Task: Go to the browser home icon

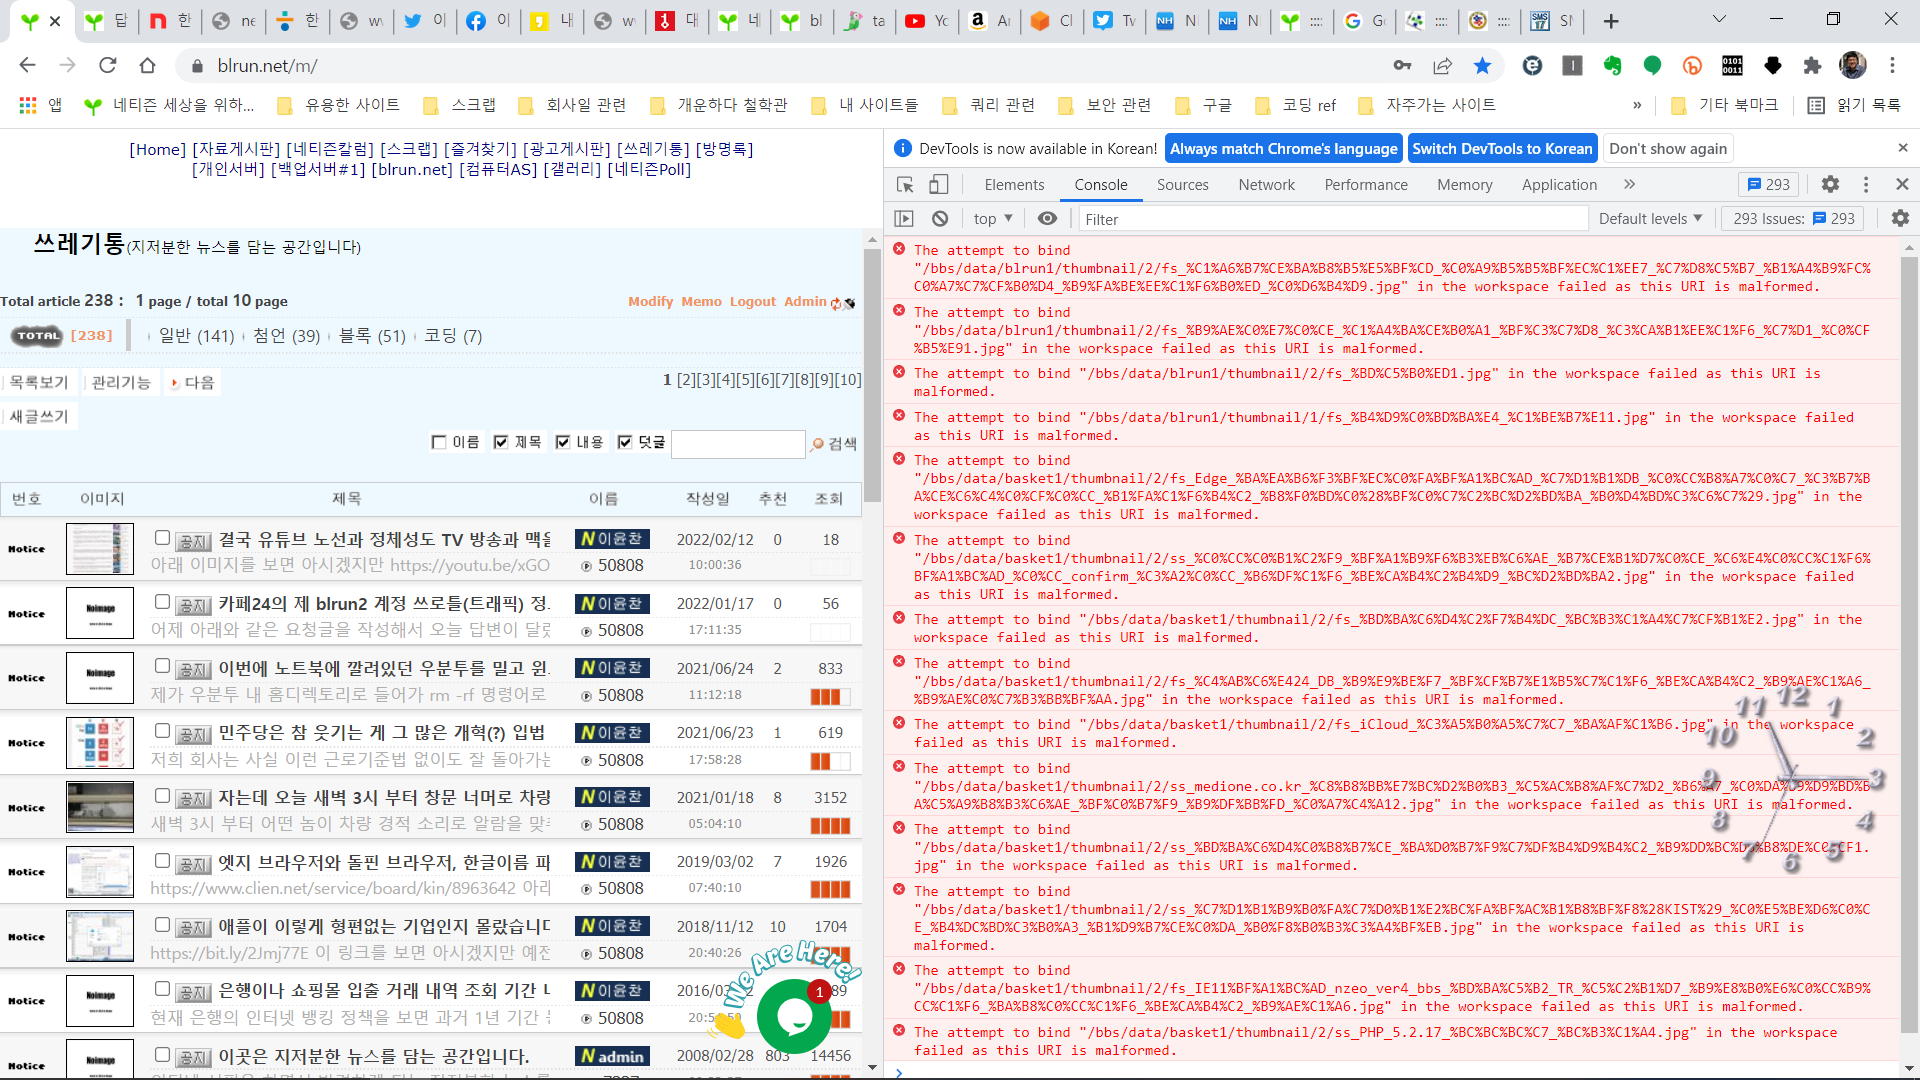Action: click(x=147, y=65)
